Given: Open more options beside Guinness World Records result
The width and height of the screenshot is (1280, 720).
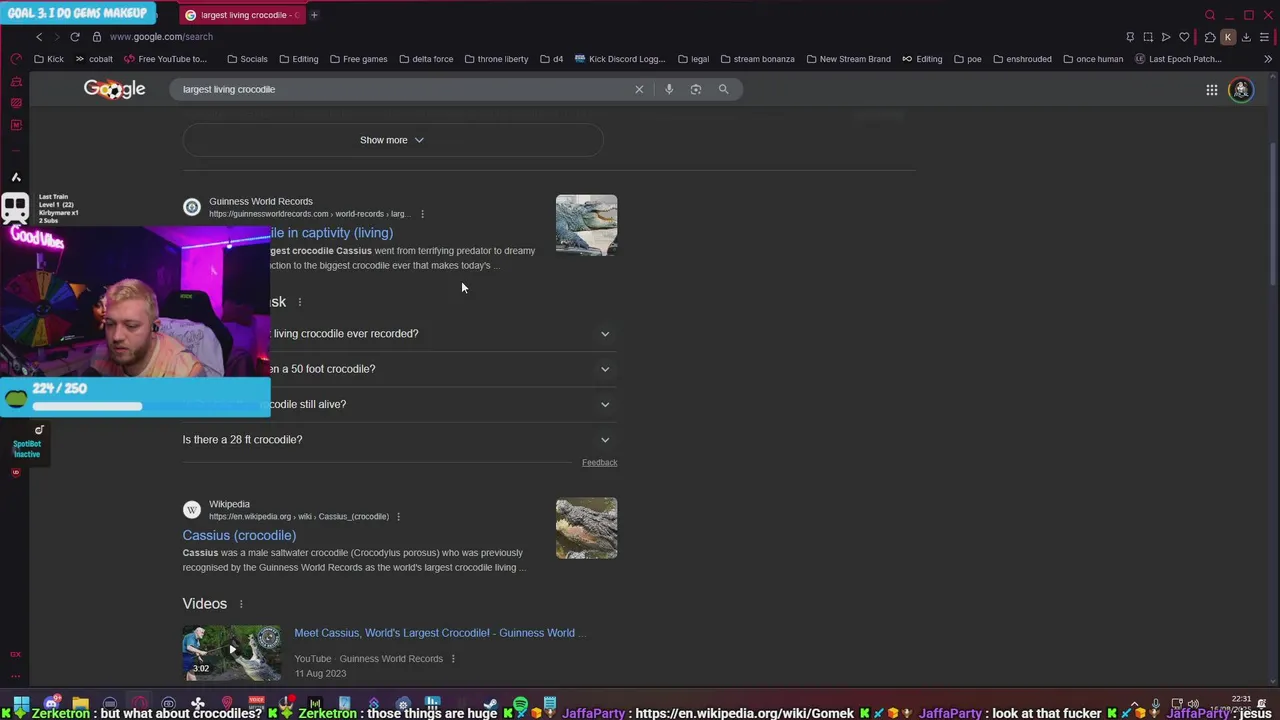Looking at the screenshot, I should [x=422, y=214].
